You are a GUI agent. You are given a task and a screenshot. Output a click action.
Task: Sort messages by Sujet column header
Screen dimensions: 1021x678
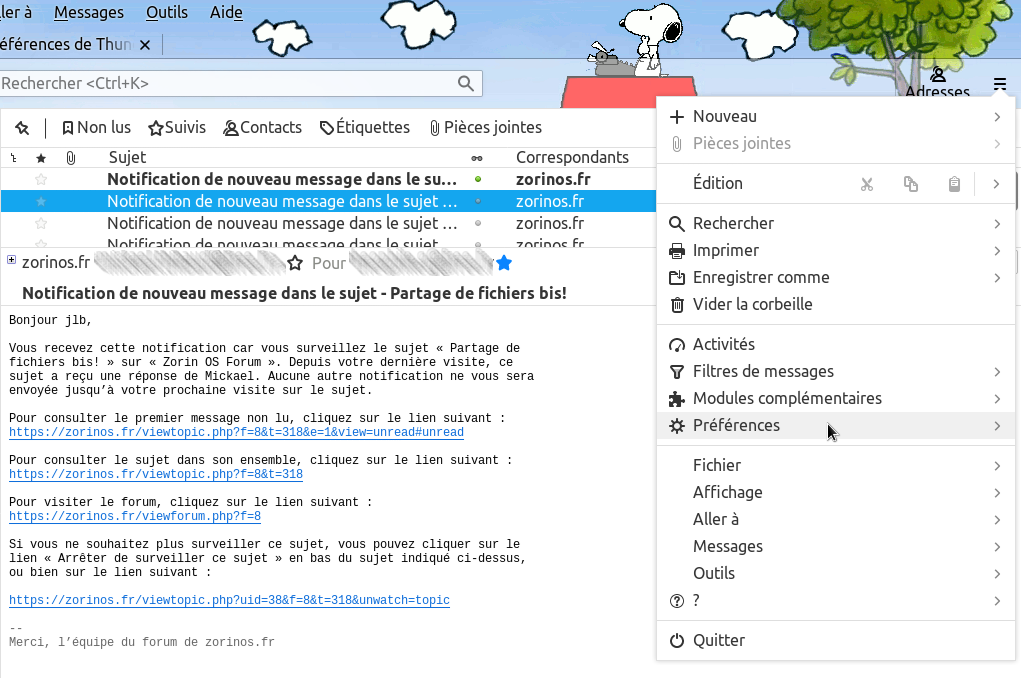(x=127, y=157)
